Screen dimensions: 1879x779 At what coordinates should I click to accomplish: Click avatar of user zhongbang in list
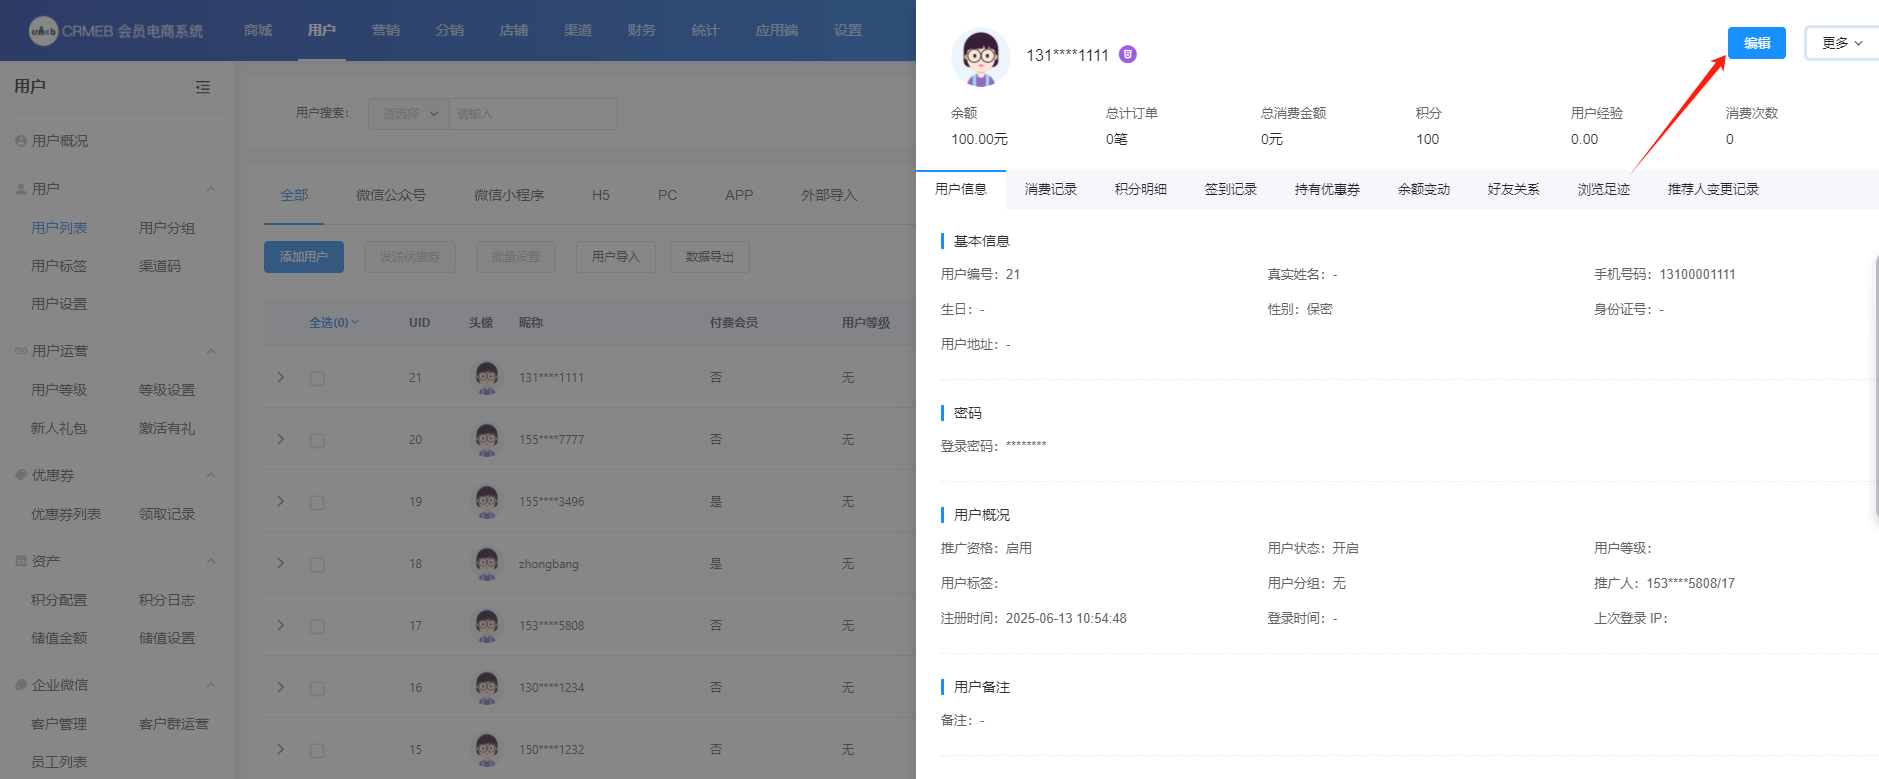tap(487, 564)
